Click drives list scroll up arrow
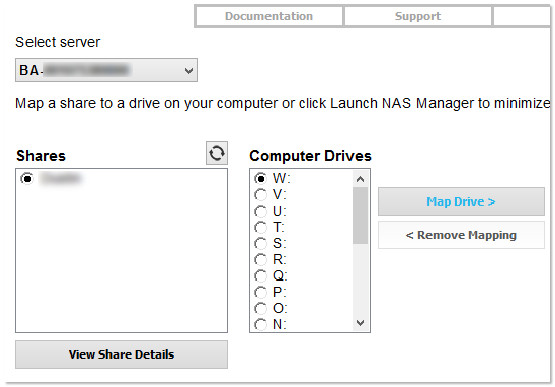The height and width of the screenshot is (387, 555). [x=361, y=179]
